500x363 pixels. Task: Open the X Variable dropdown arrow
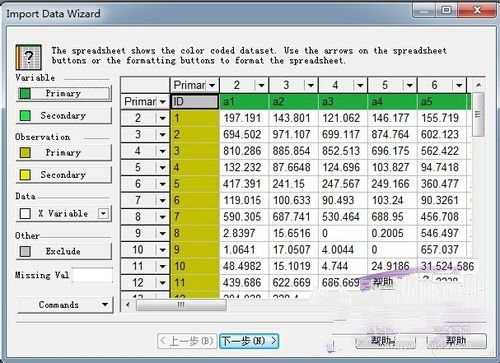[x=104, y=213]
